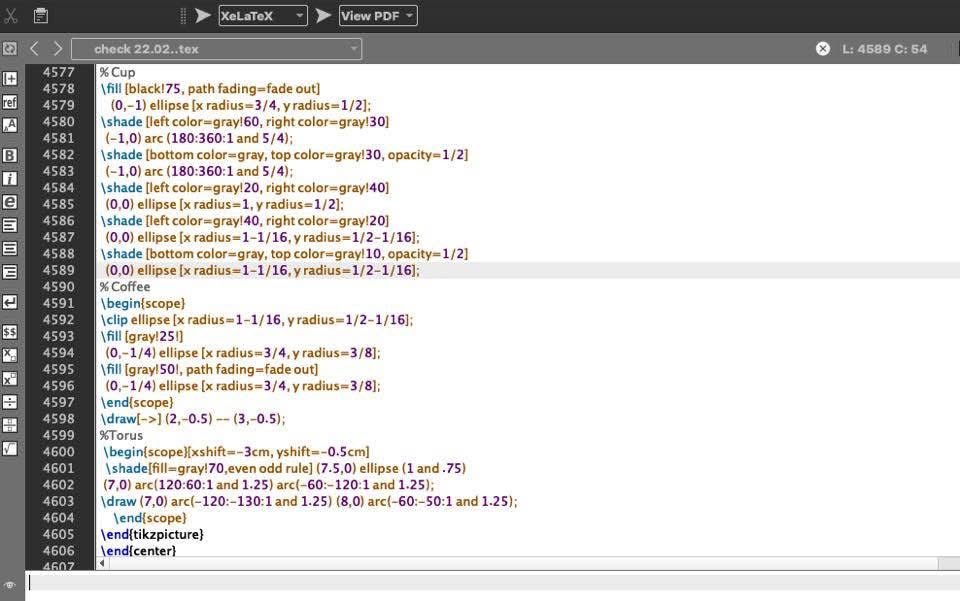
Task: Open the XeLaTeX compiler dropdown
Action: coord(263,15)
